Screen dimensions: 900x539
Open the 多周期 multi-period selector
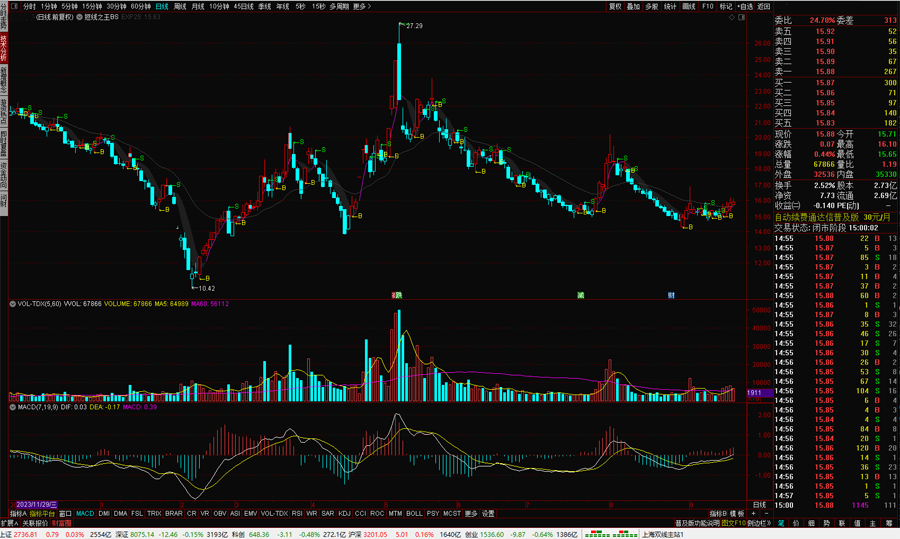click(339, 6)
